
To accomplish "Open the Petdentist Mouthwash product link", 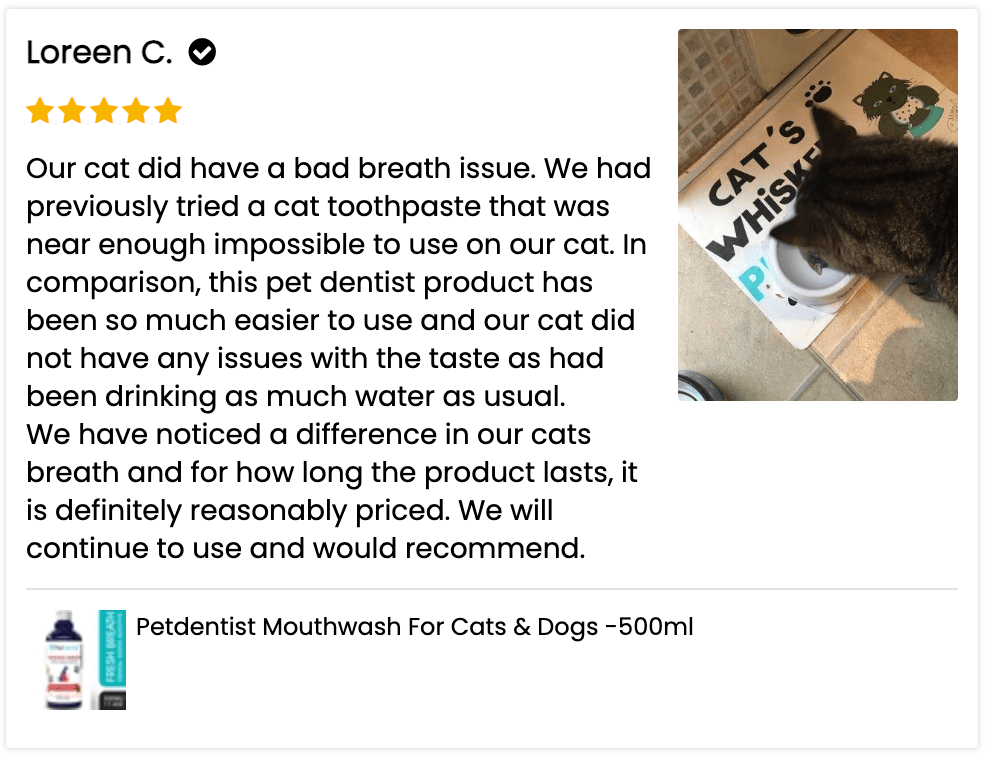I will 414,627.
